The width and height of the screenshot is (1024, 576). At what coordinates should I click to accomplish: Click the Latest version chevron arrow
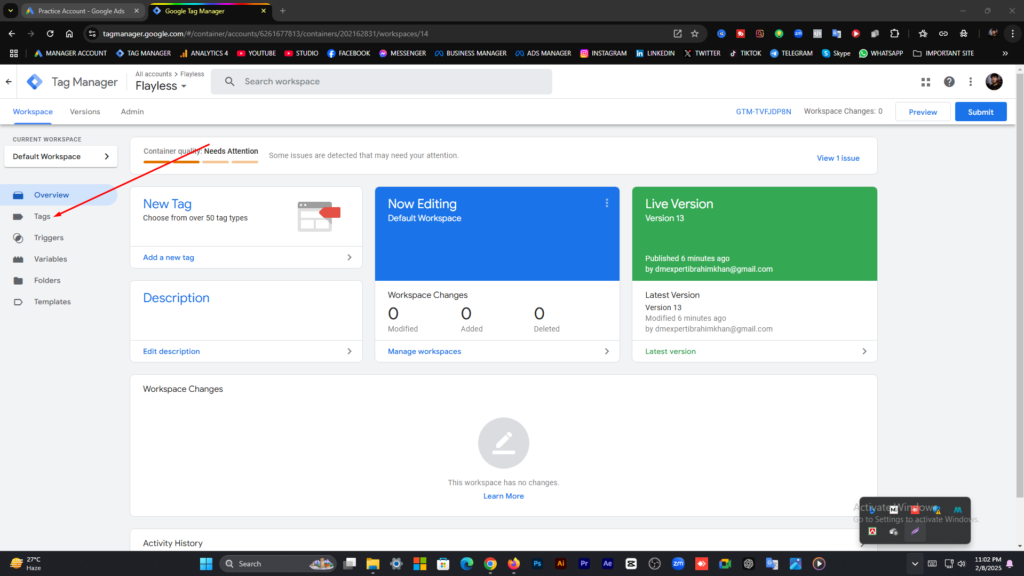(x=864, y=351)
